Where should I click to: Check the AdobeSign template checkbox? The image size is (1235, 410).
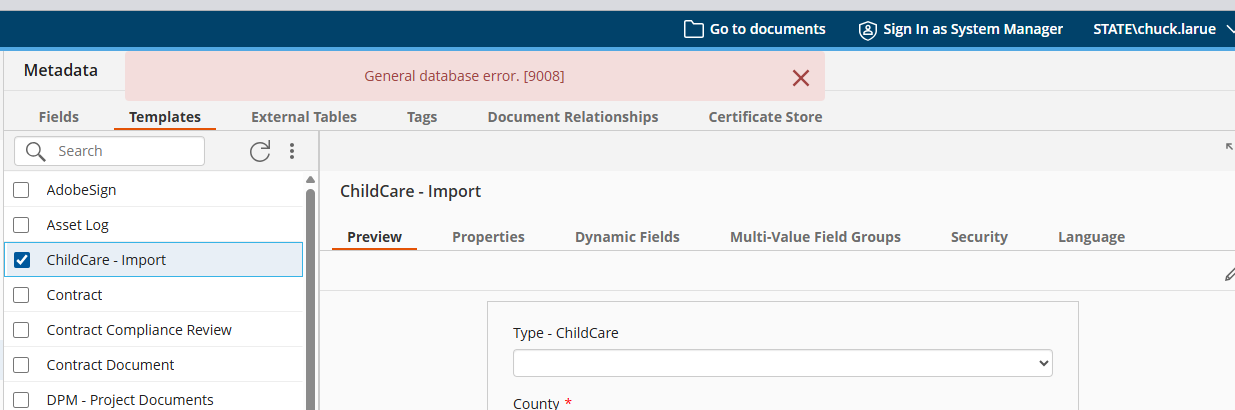pos(21,190)
